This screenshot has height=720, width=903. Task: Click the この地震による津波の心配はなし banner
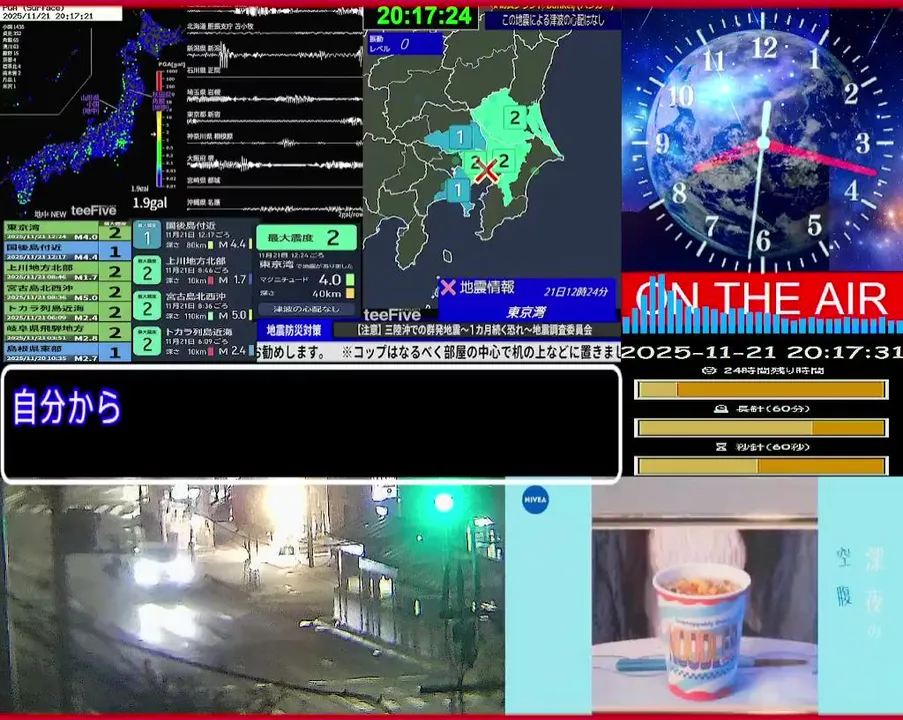tap(552, 20)
